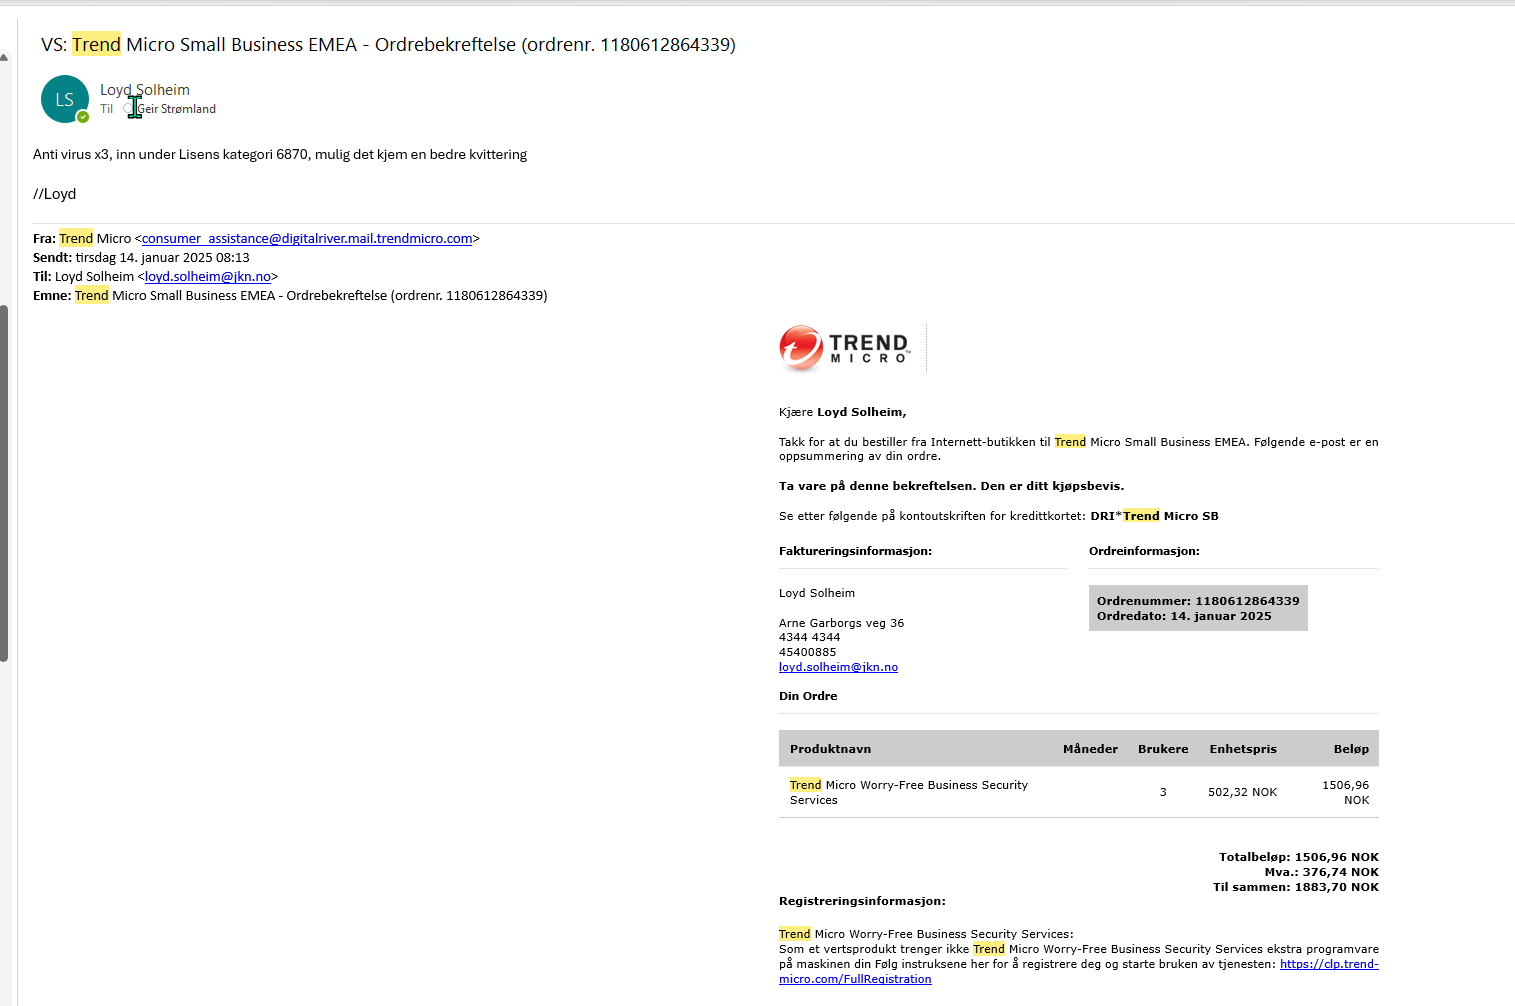
Task: Click the email subject heading at the top
Action: (x=388, y=44)
